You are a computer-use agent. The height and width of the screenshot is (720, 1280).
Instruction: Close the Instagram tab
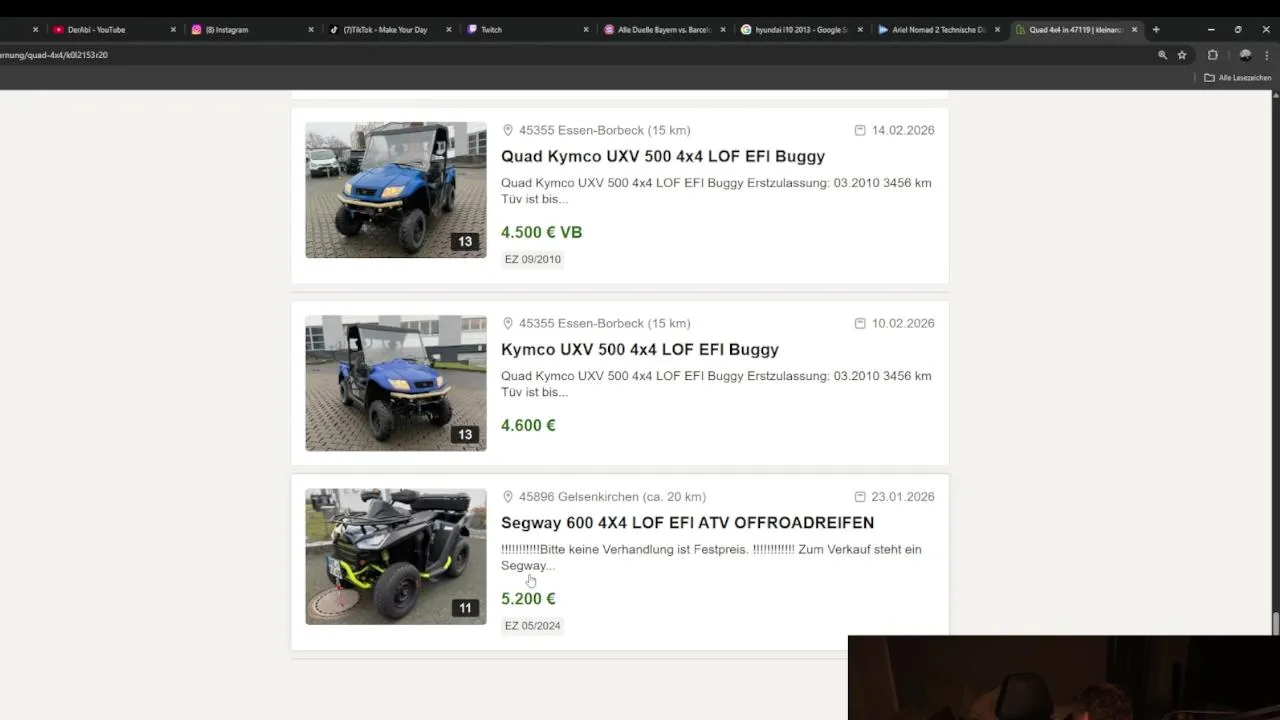pos(311,30)
